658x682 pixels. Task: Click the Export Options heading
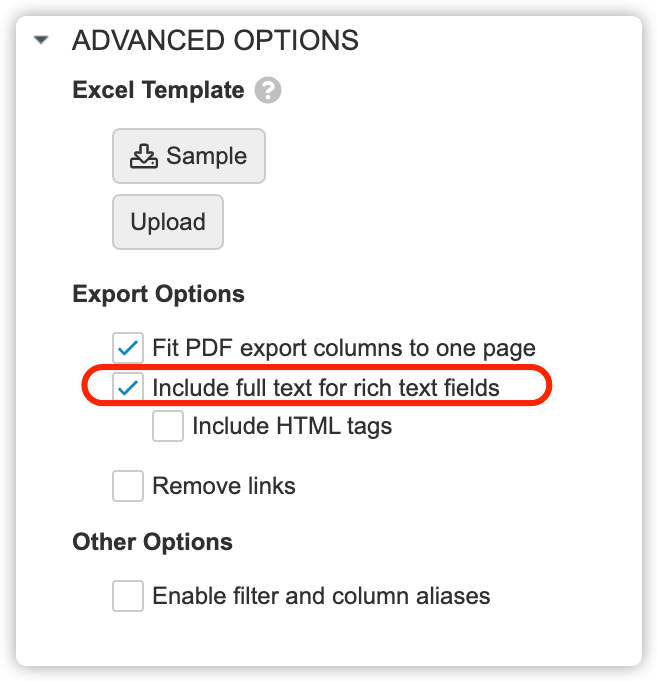click(x=158, y=295)
